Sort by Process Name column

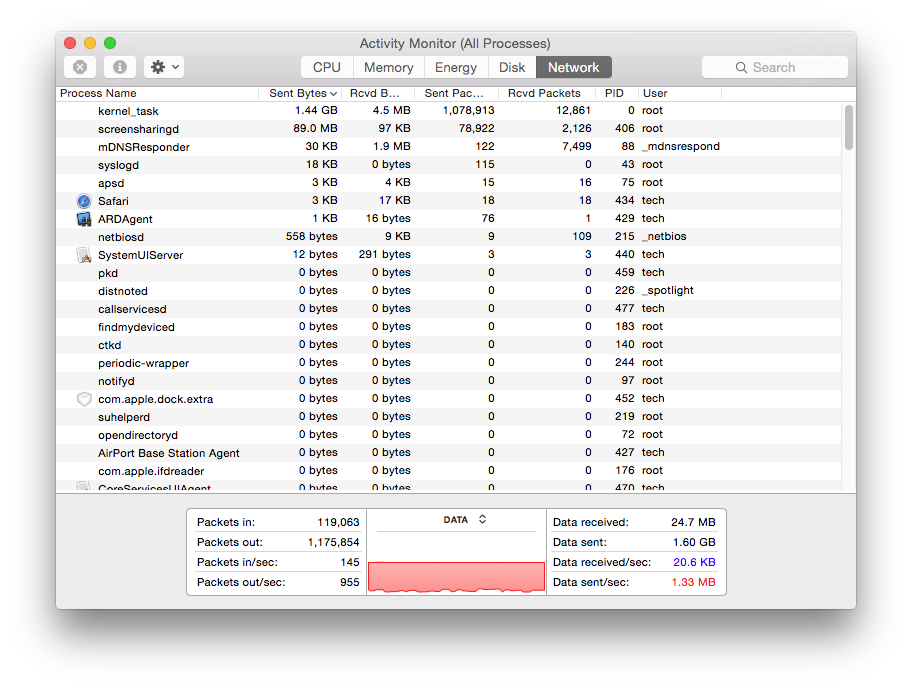[x=157, y=93]
